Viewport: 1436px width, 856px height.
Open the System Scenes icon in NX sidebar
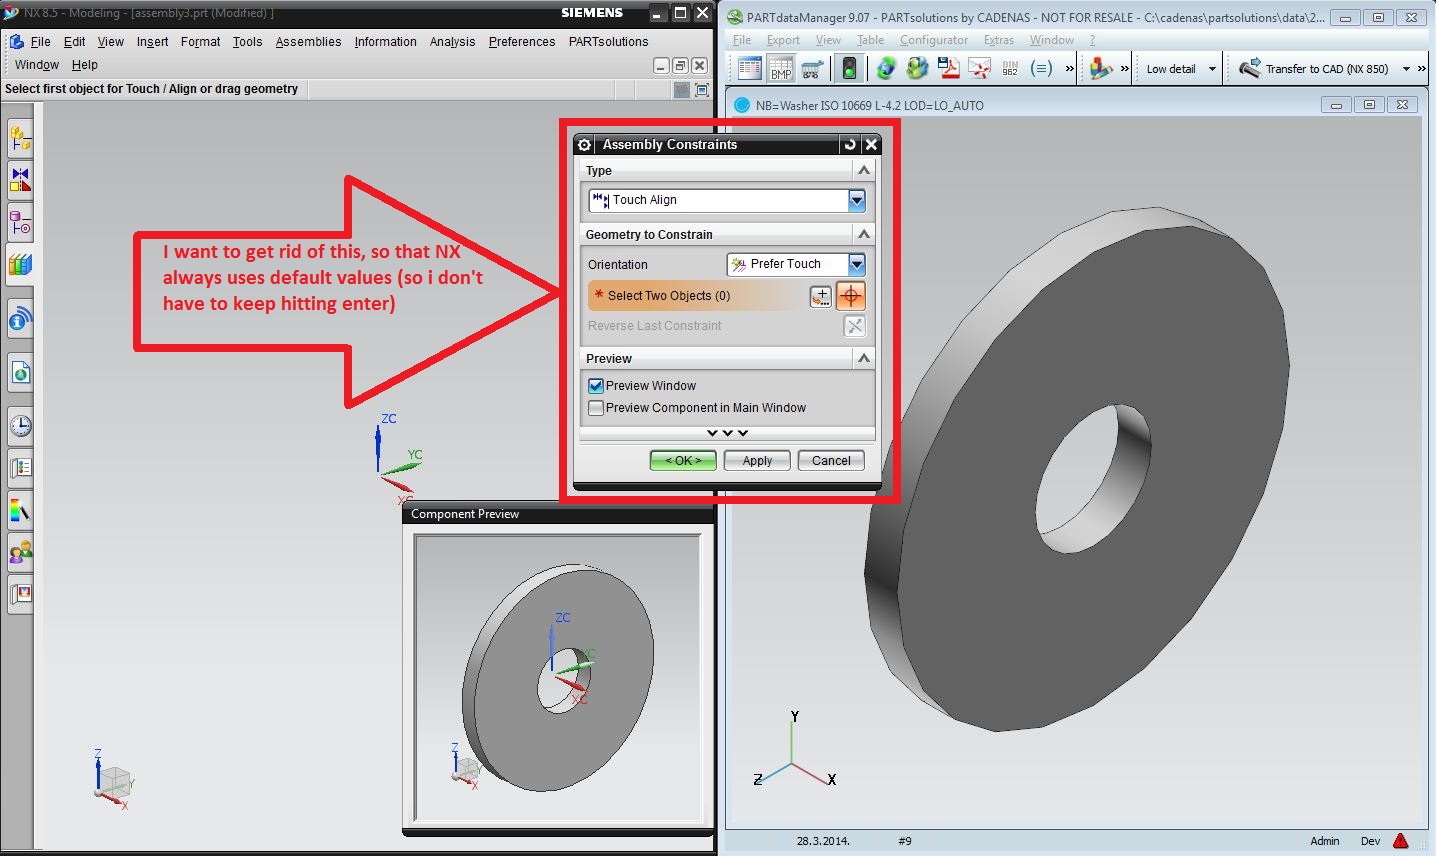coord(20,594)
